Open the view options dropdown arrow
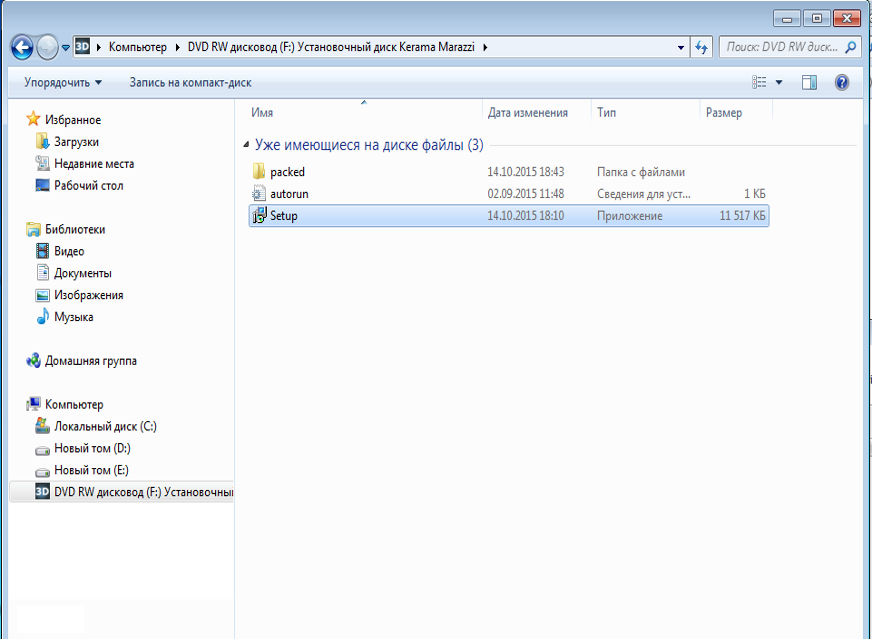872x639 pixels. [x=779, y=83]
